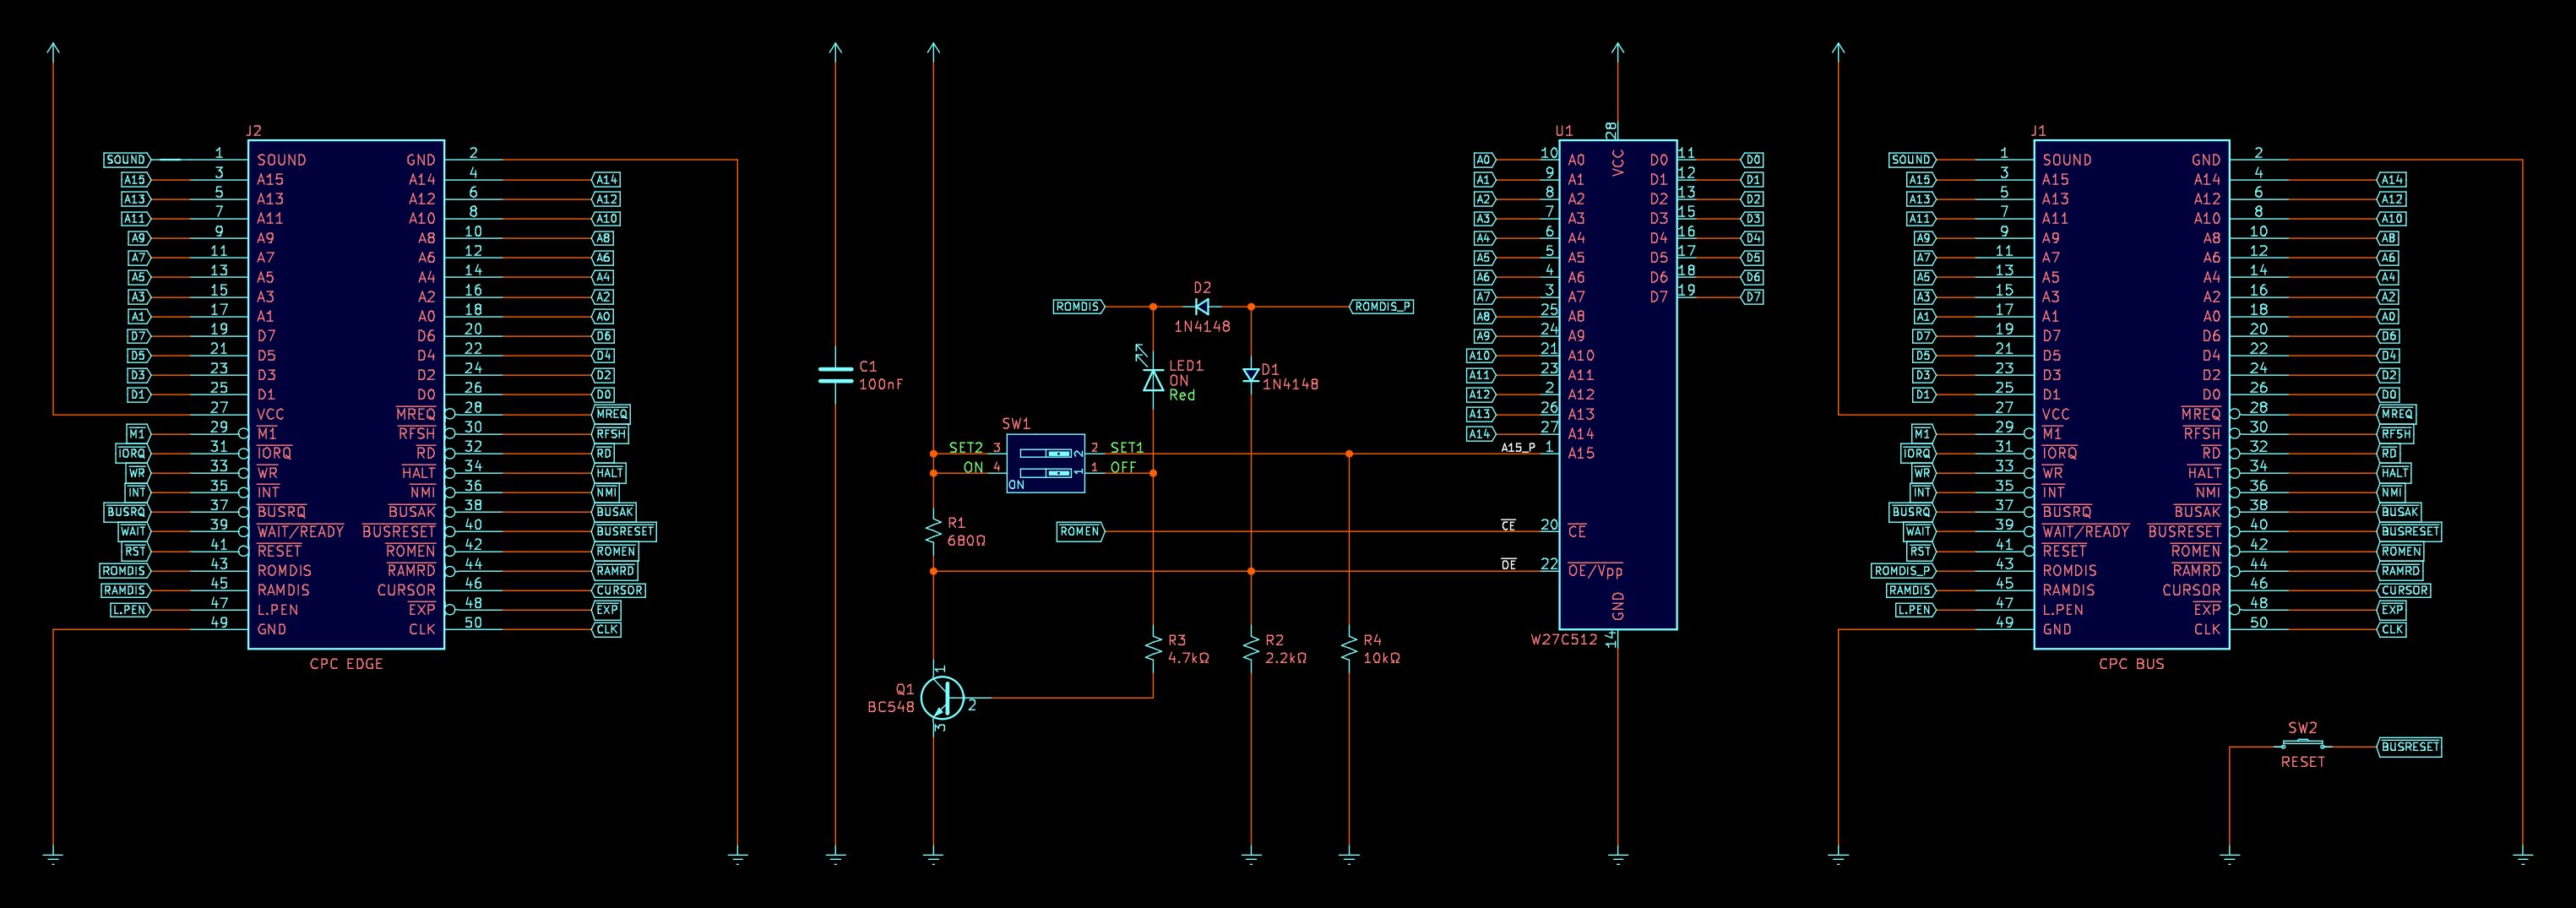Click the CLK net label on J1 pin 50
Viewport: 2576px width, 908px height.
tap(2391, 629)
